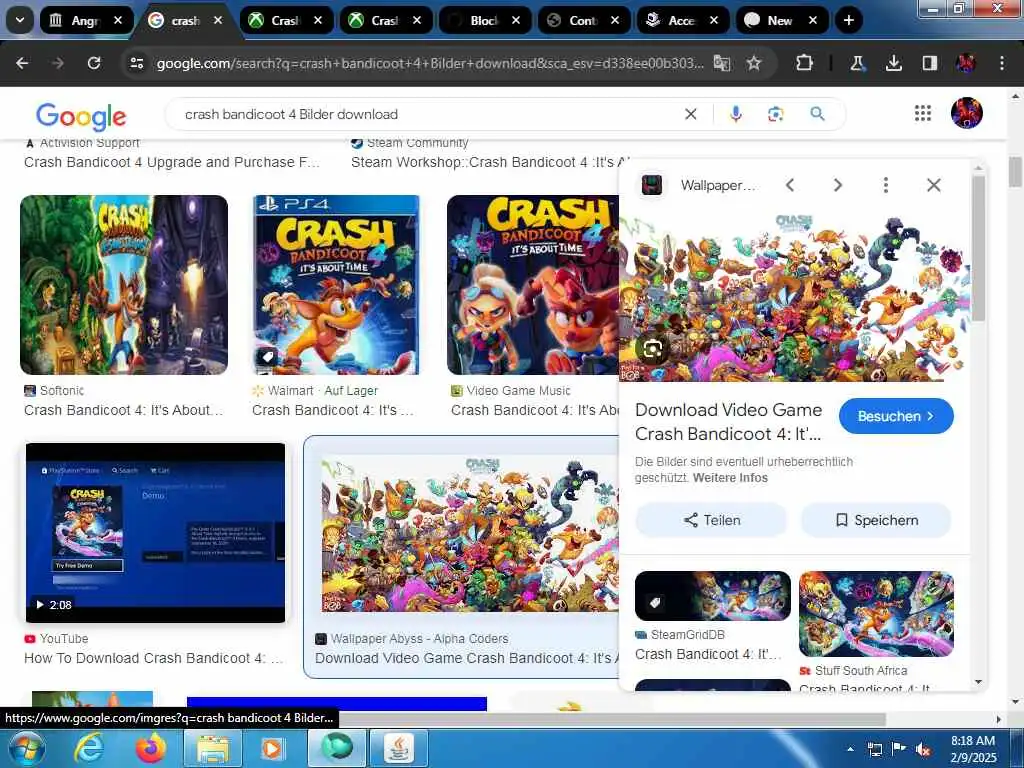Open SteamGridDB related image

(712, 596)
